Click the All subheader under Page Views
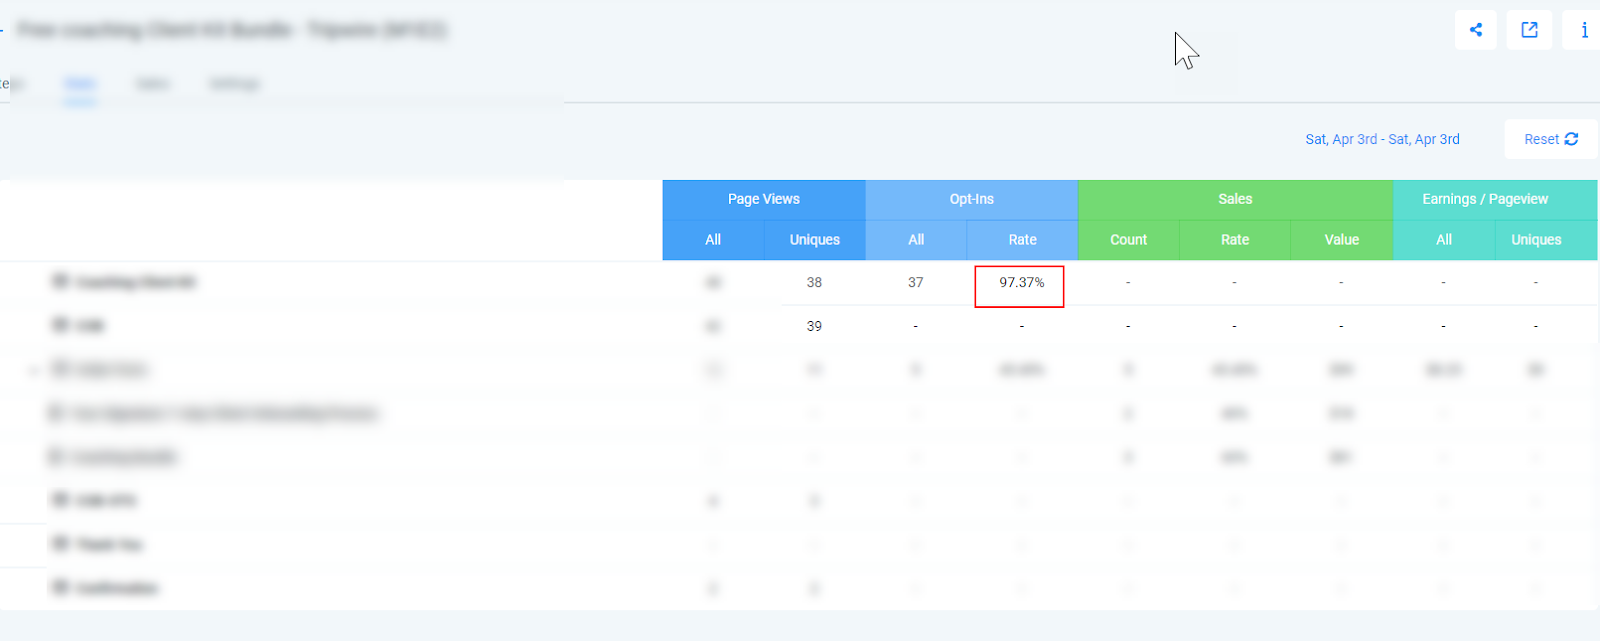The image size is (1600, 641). click(713, 240)
